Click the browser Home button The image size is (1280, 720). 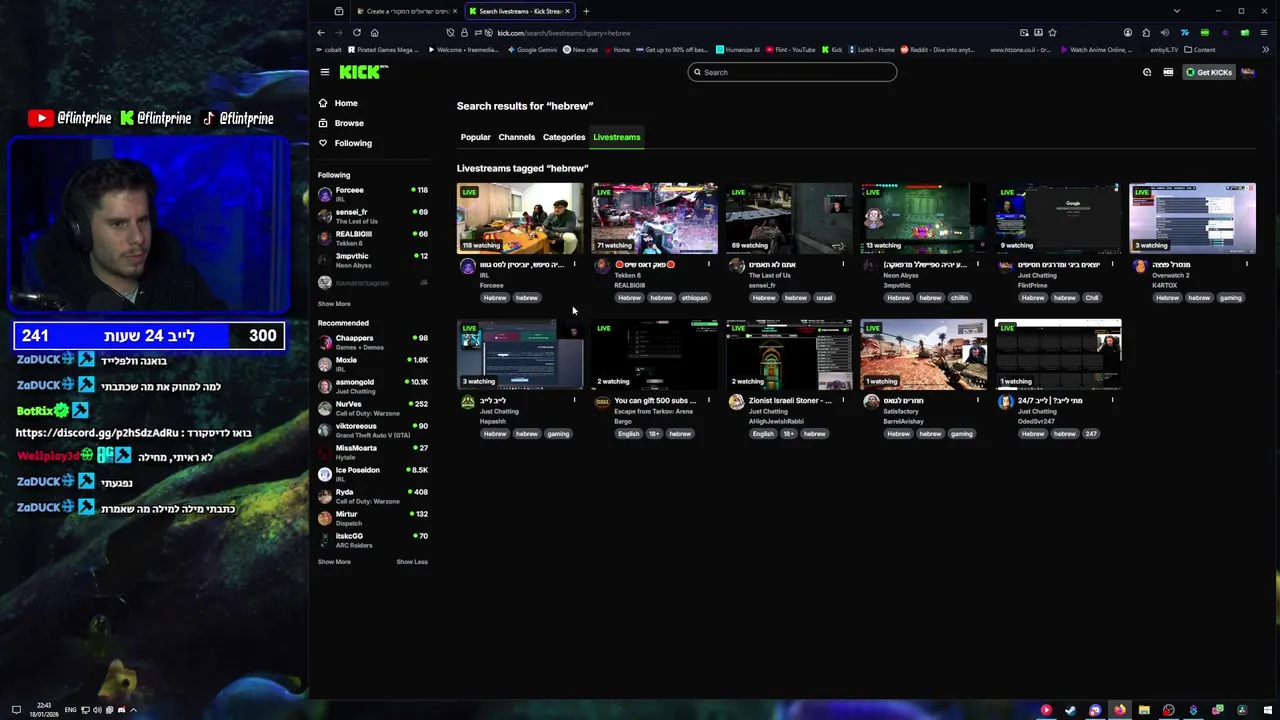pyautogui.click(x=374, y=33)
